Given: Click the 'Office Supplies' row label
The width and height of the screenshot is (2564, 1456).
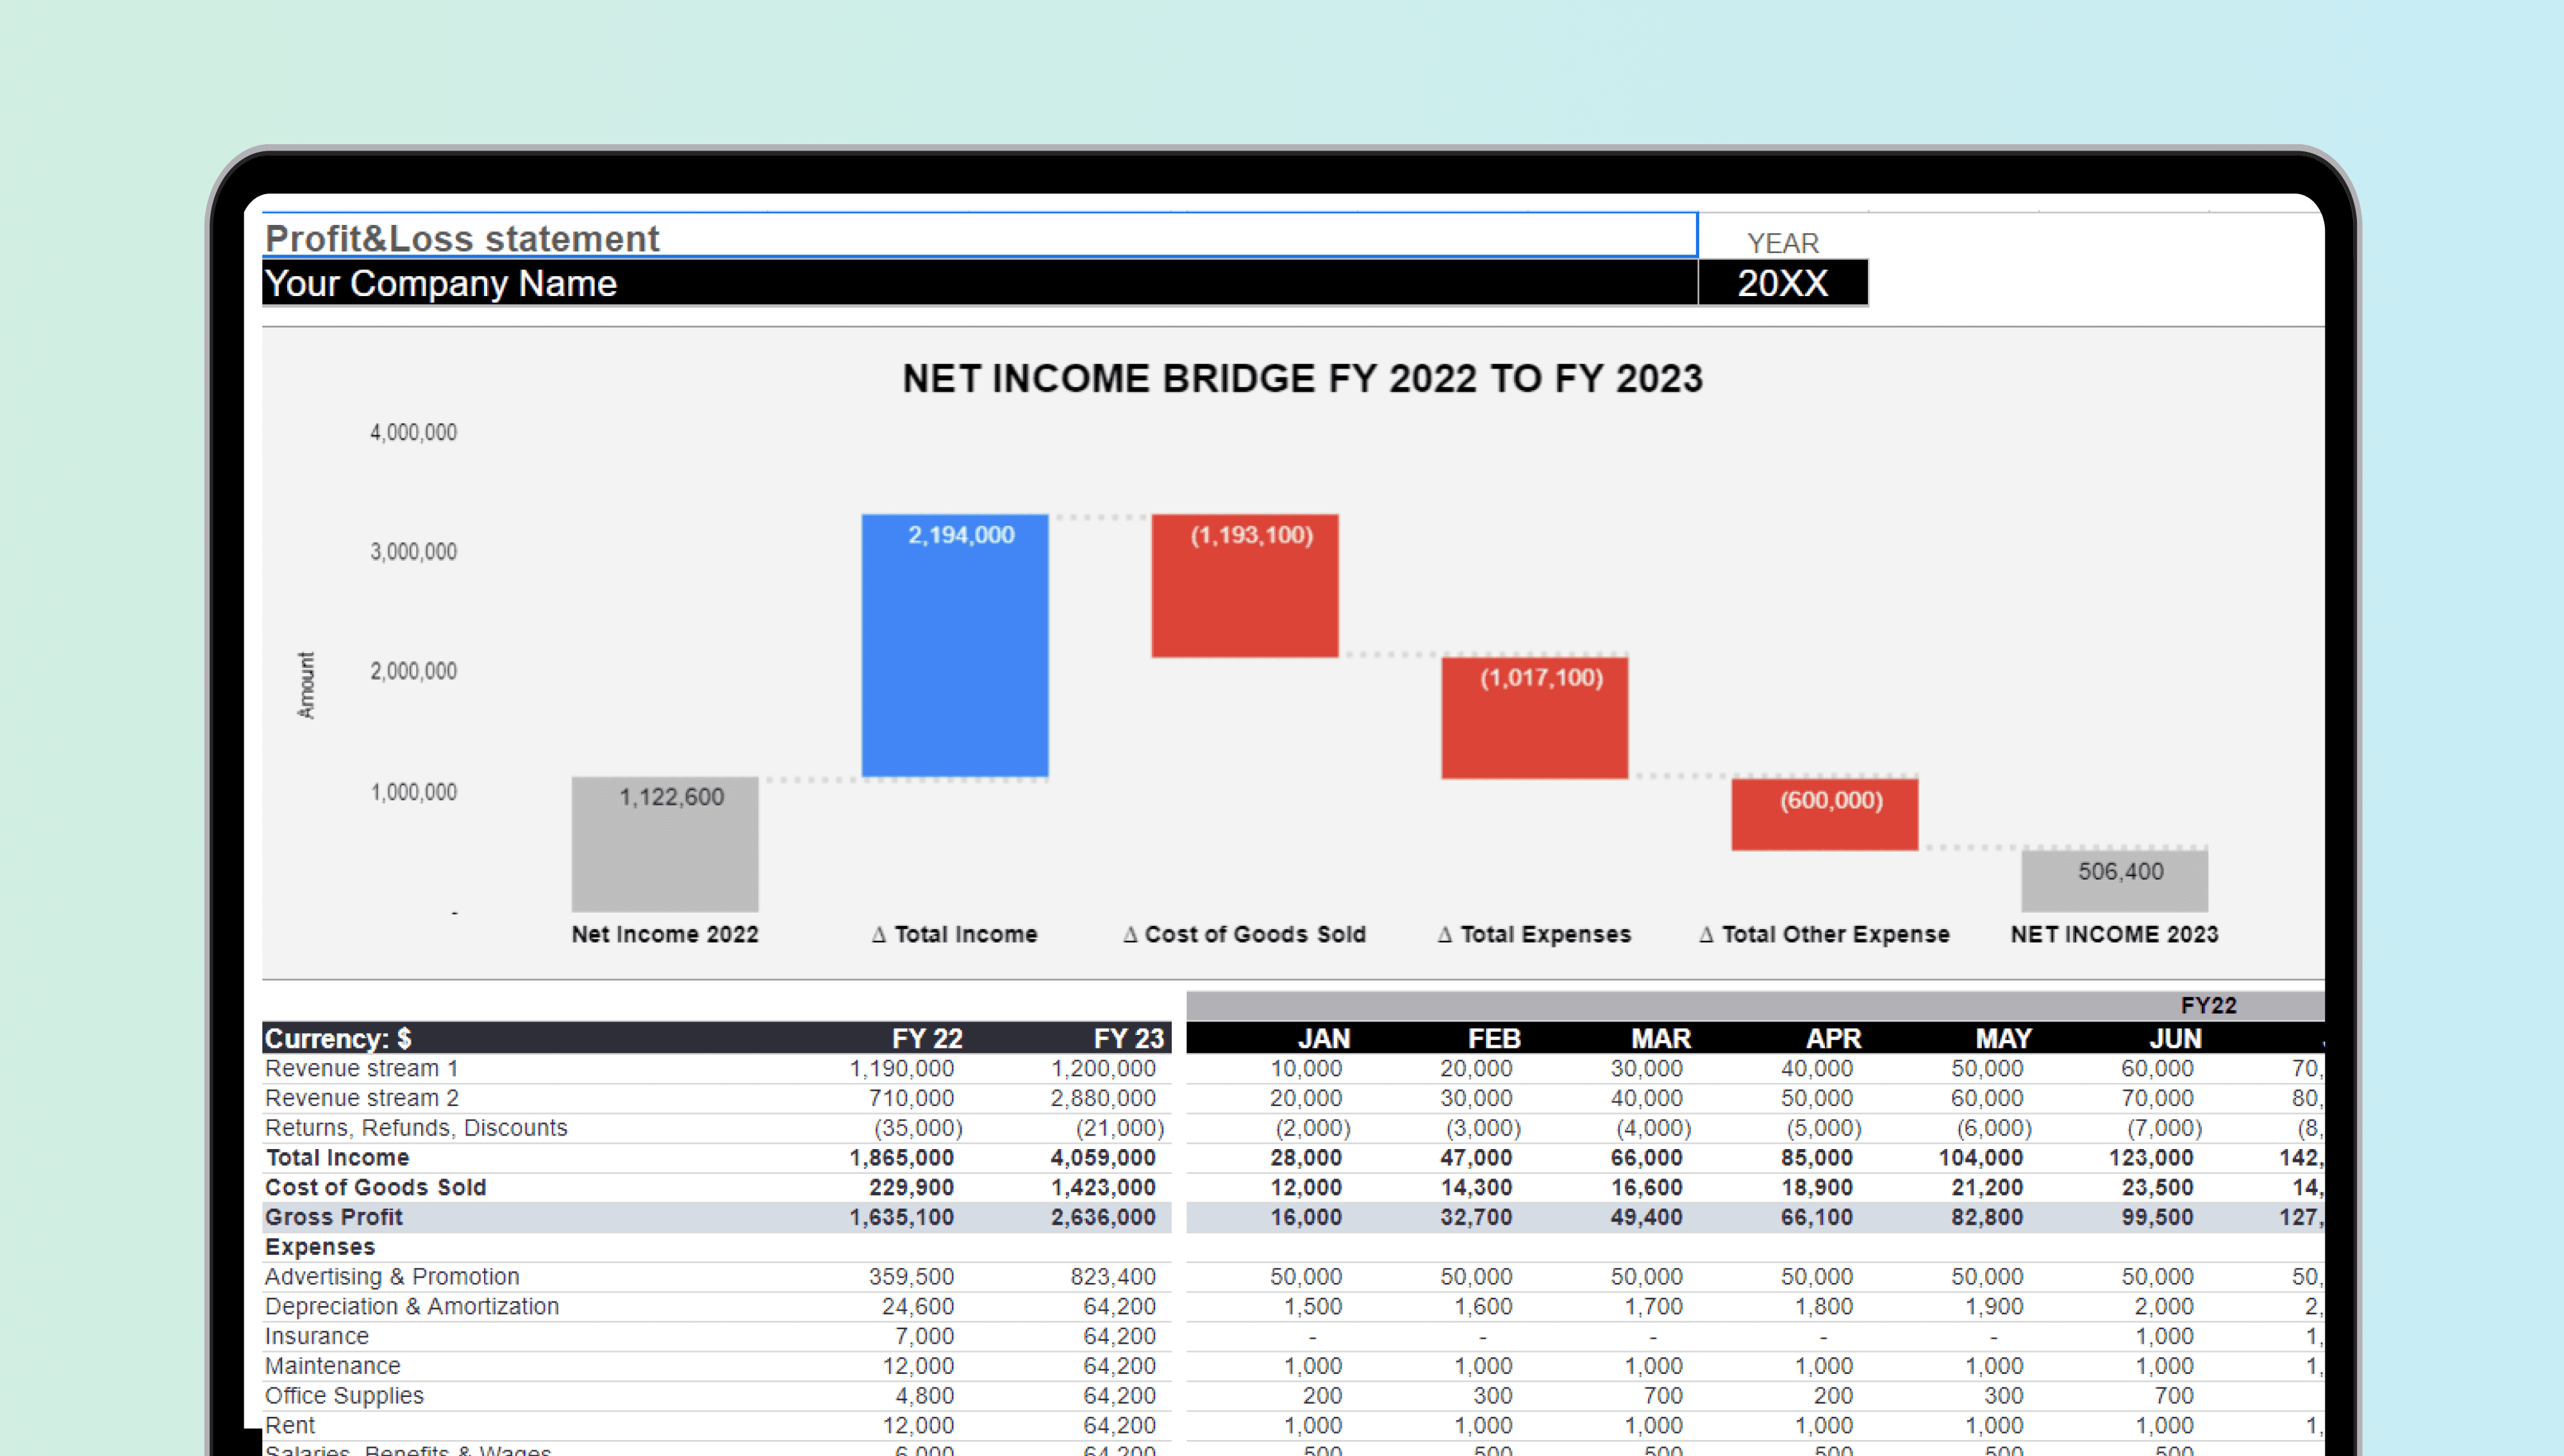Looking at the screenshot, I should (x=344, y=1396).
